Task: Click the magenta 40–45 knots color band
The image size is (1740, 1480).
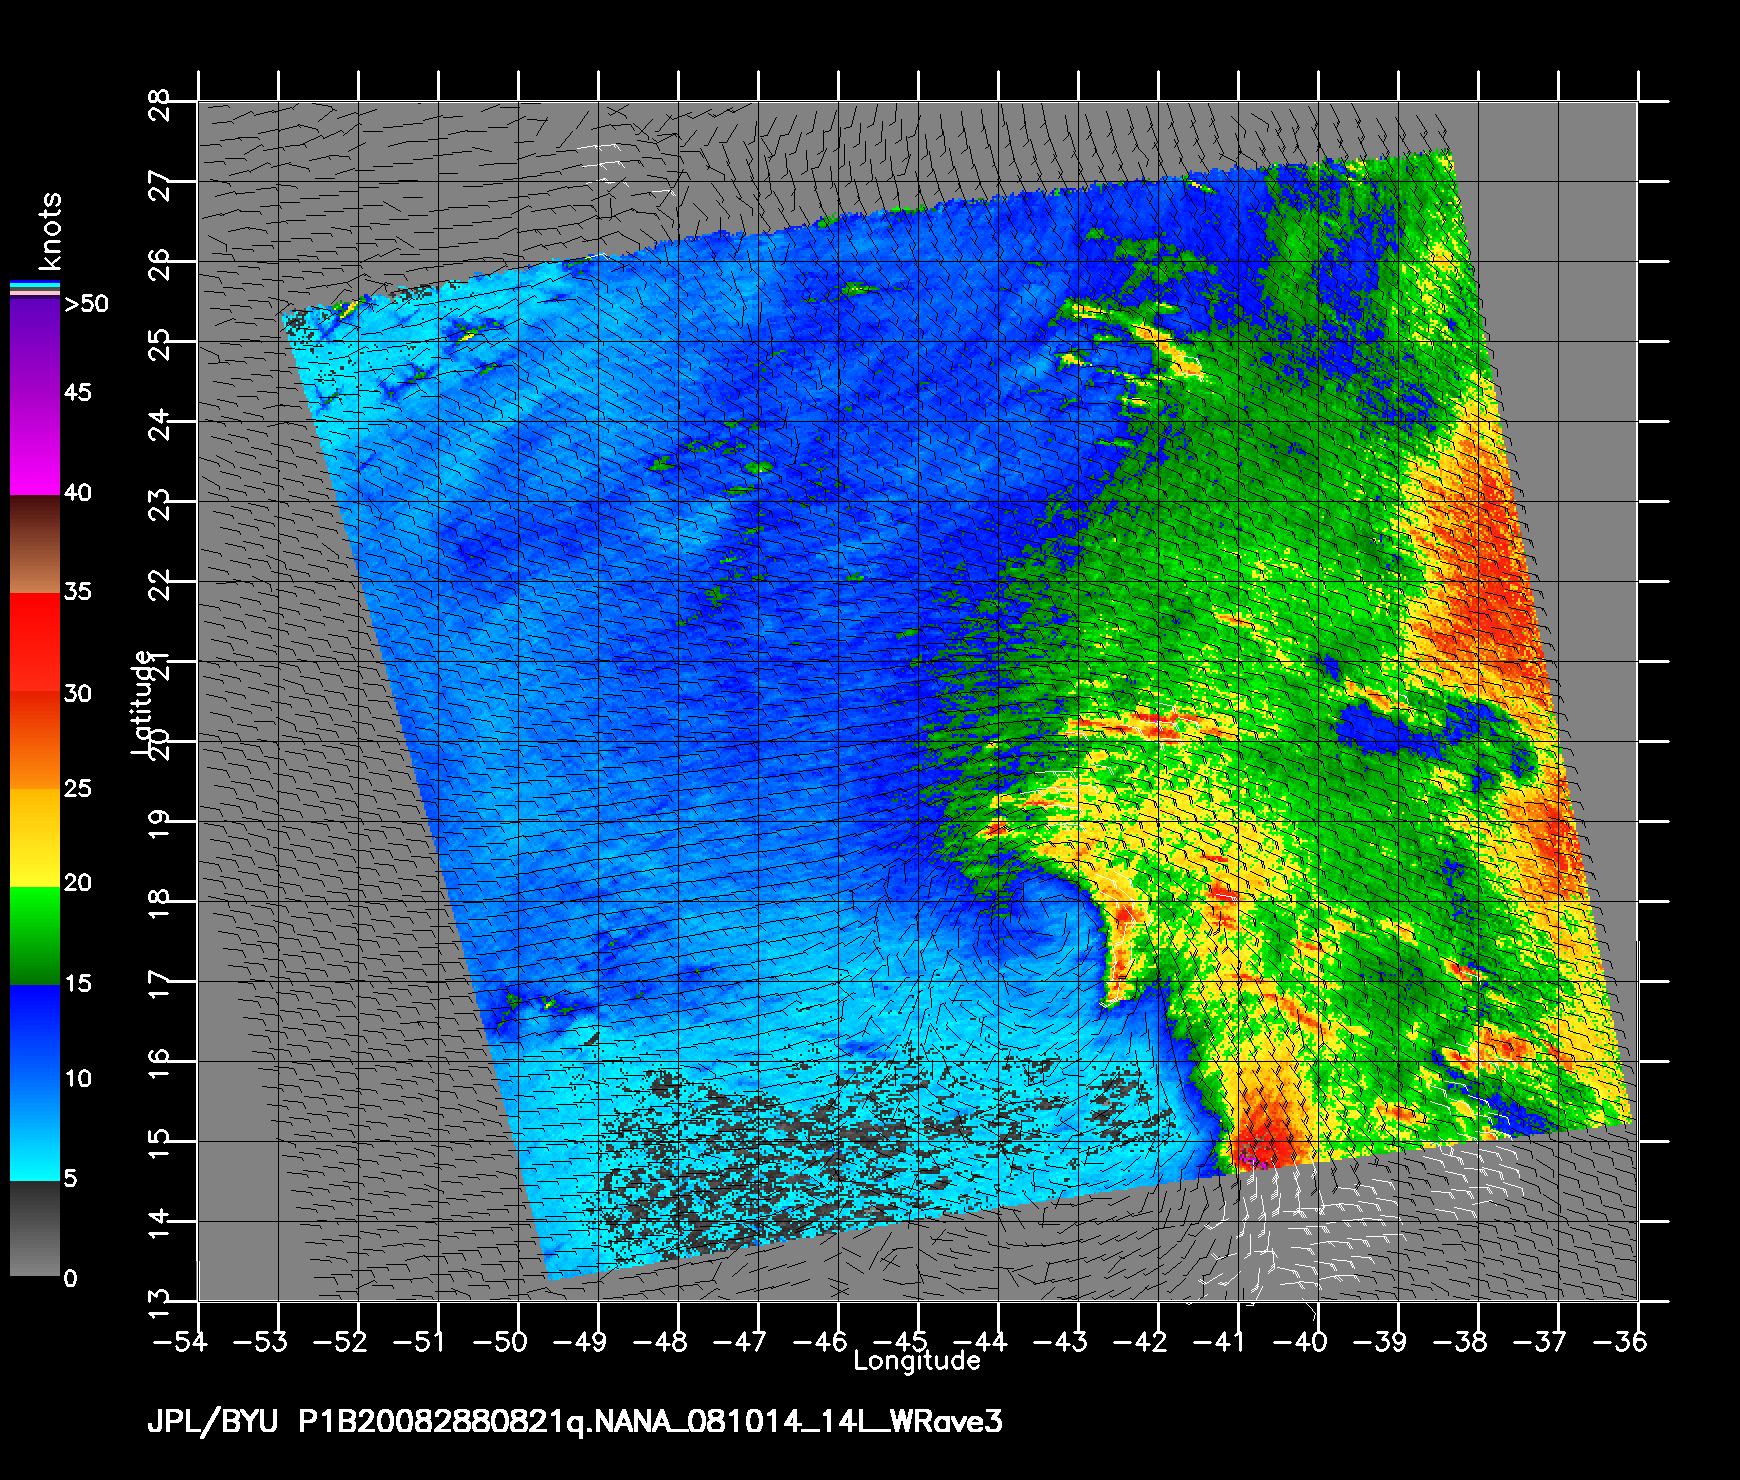Action: [x=35, y=446]
